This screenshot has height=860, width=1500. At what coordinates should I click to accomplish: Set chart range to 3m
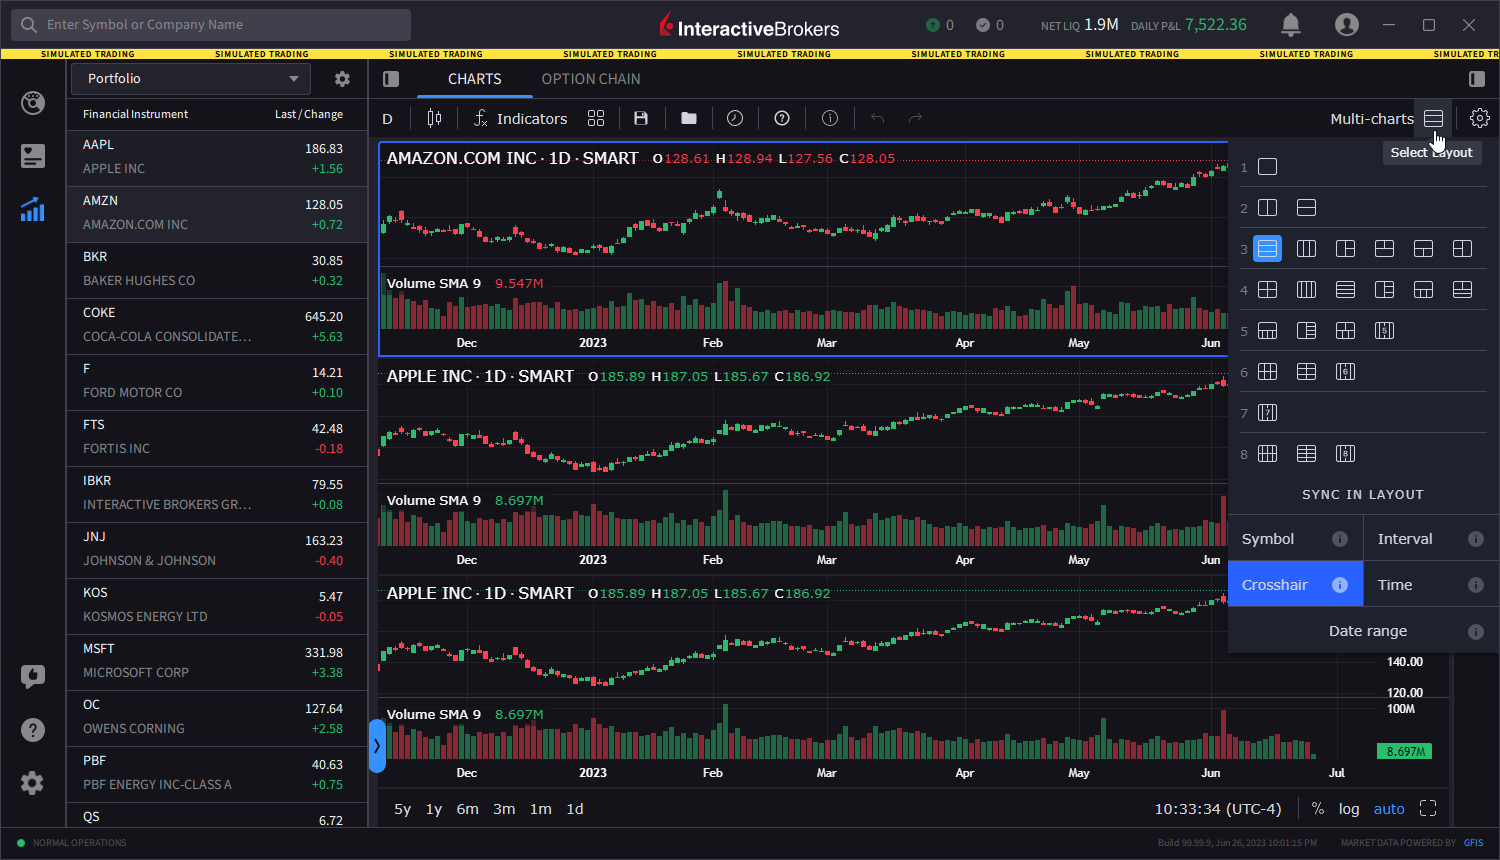pyautogui.click(x=504, y=809)
